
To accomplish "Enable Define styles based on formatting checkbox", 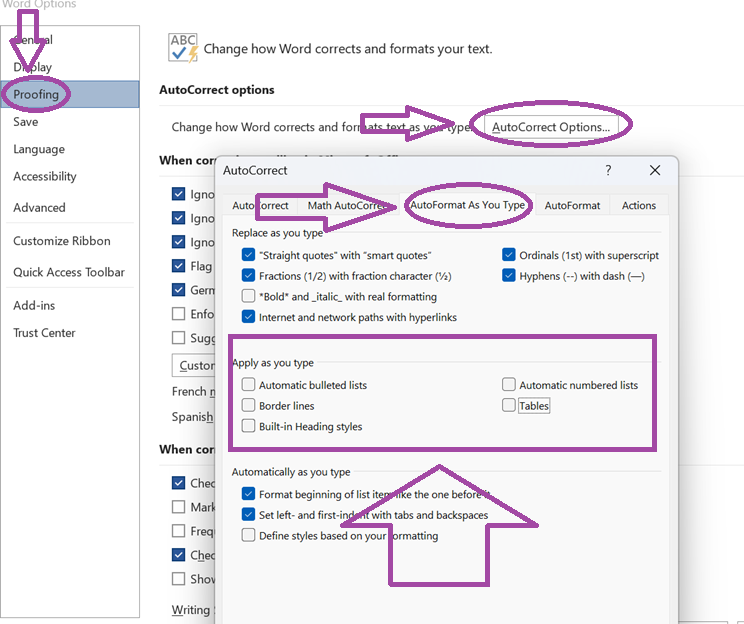I will click(248, 535).
